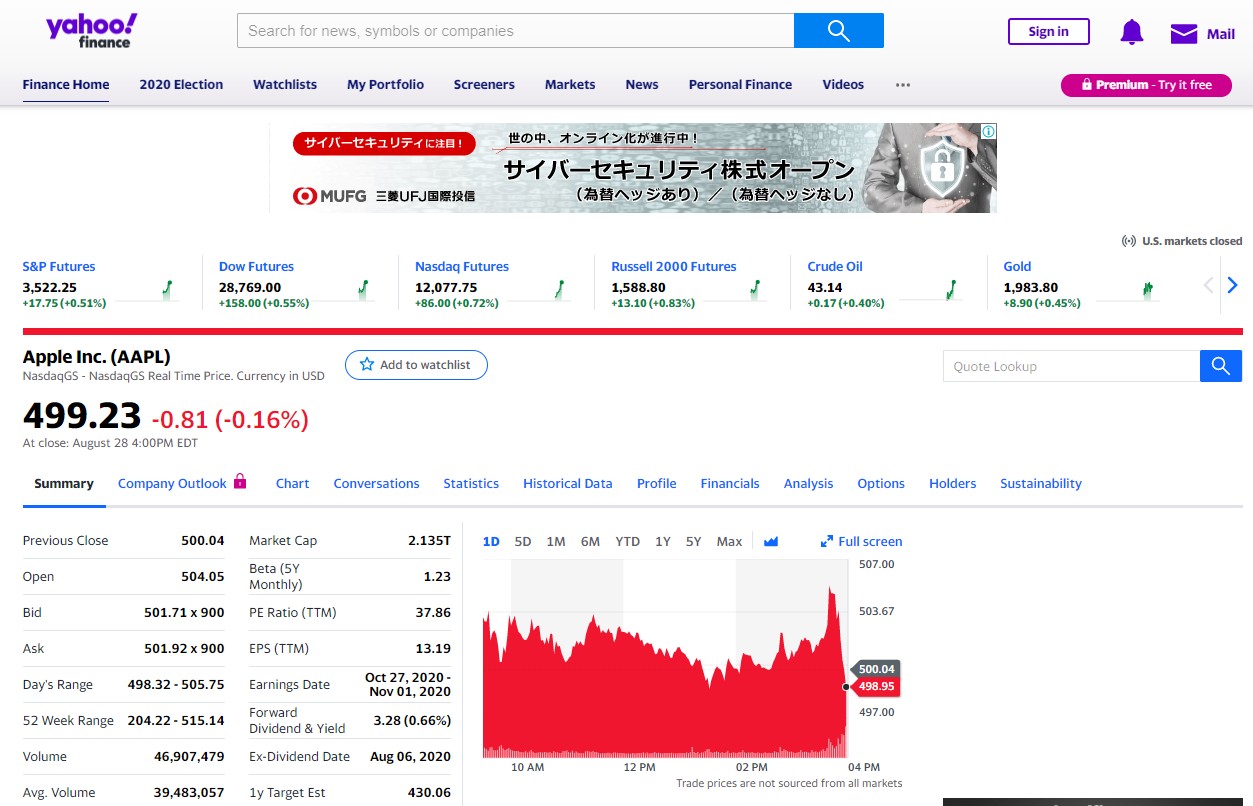Click the blue search magnifier button
The image size is (1253, 806).
pyautogui.click(x=839, y=30)
